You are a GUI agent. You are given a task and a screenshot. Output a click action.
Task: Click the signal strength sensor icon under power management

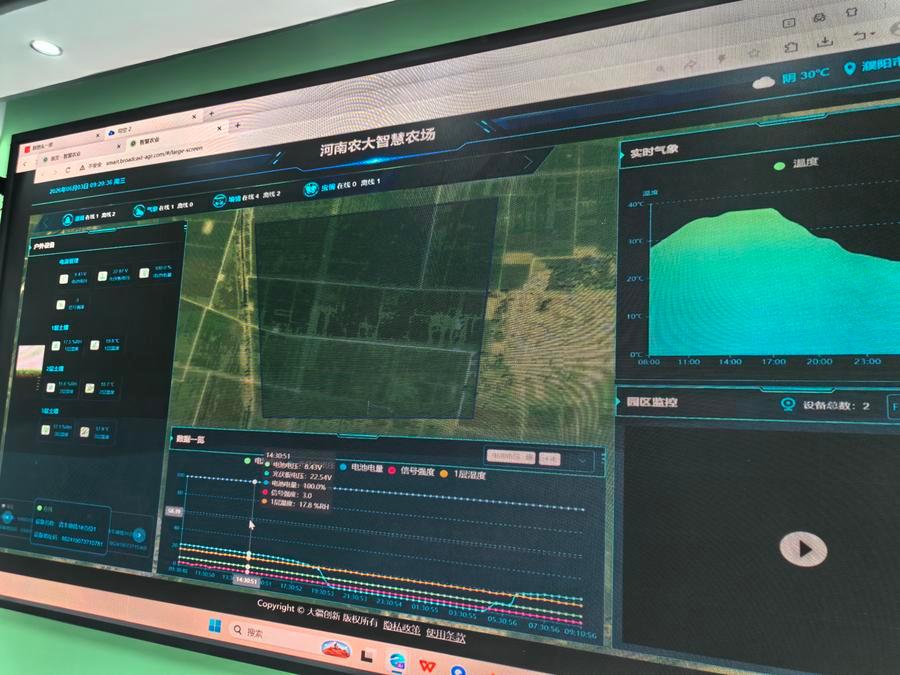(61, 305)
